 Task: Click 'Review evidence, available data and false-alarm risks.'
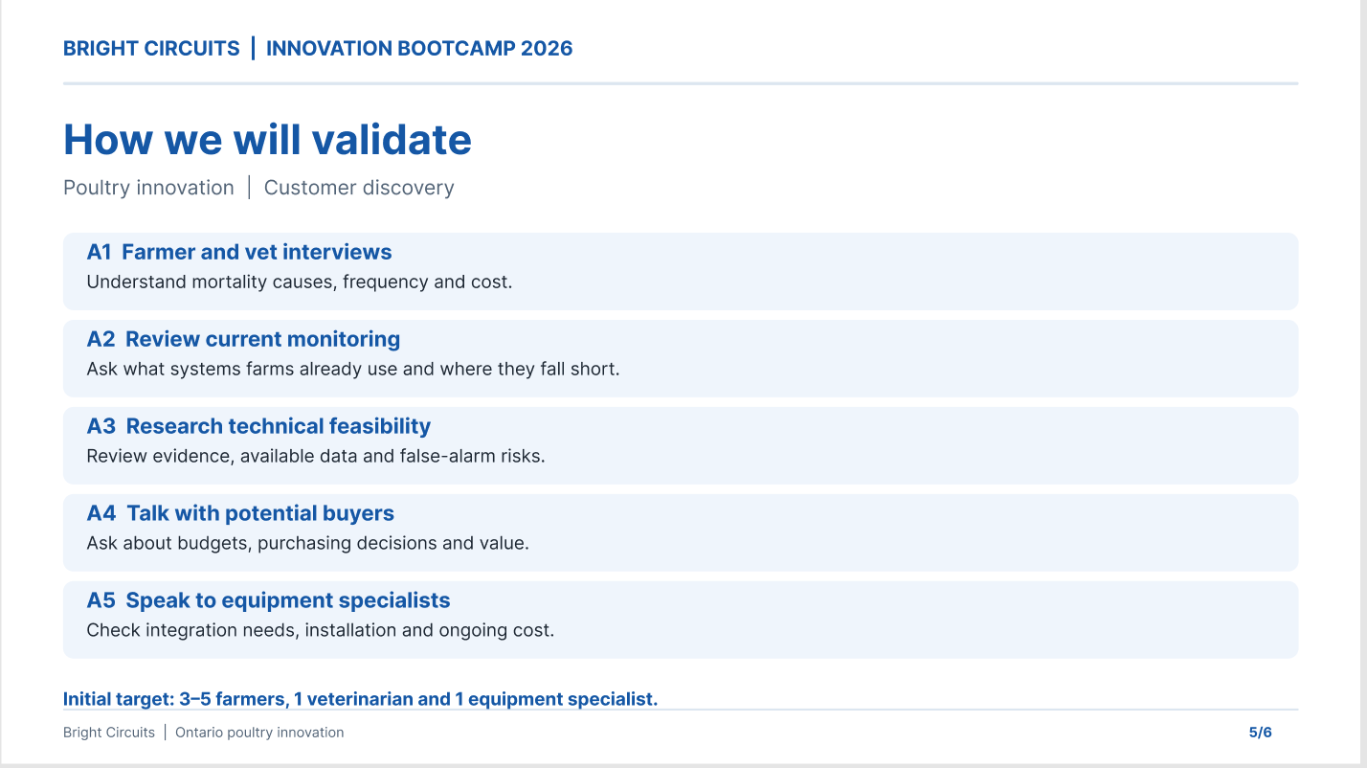coord(316,456)
